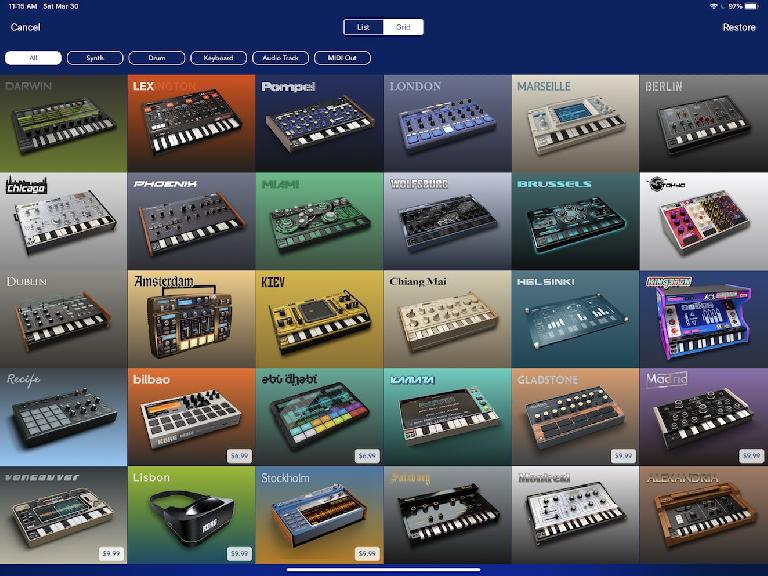Filter by Audio Track category

(x=280, y=58)
